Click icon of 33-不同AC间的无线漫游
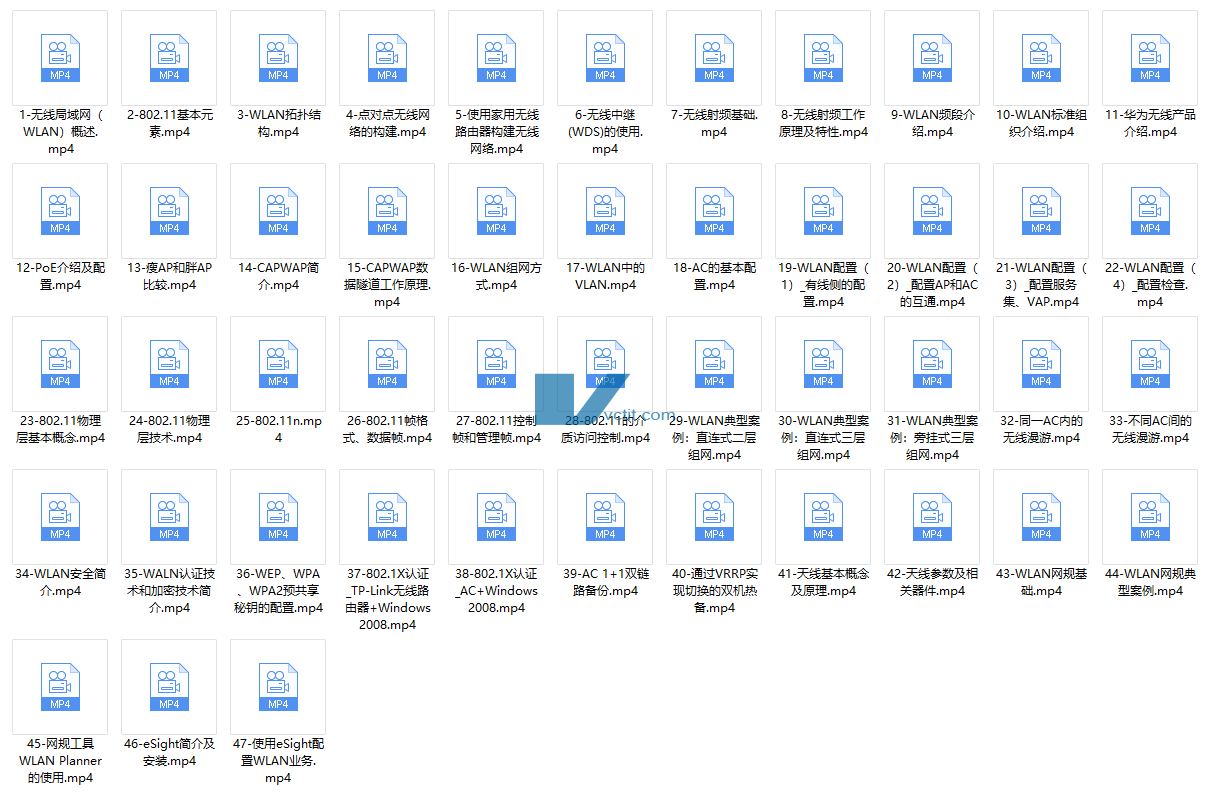The image size is (1213, 798). 1150,364
